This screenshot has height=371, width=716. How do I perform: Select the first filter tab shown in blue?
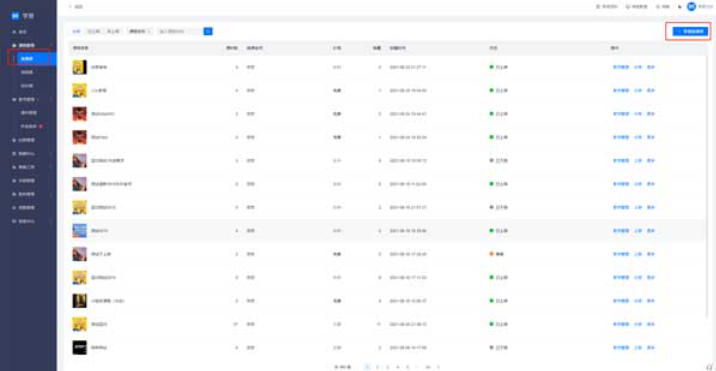click(76, 31)
